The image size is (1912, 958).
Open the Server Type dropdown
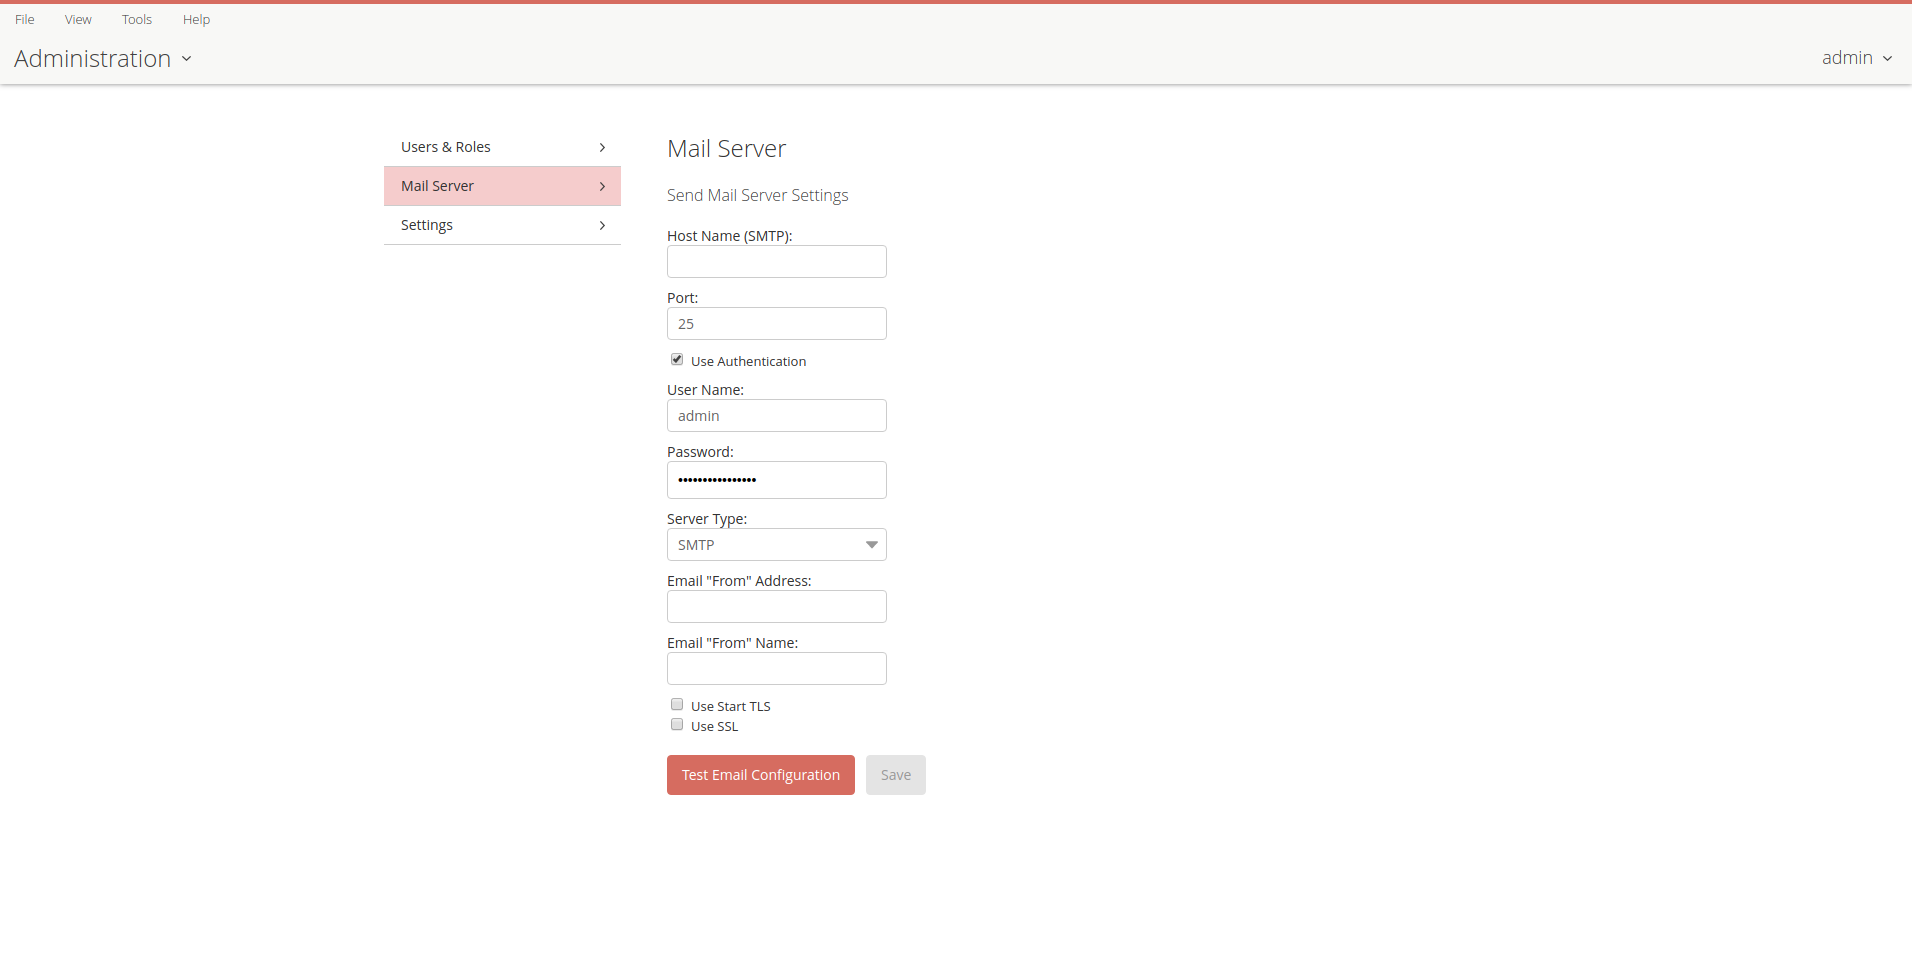(x=776, y=545)
